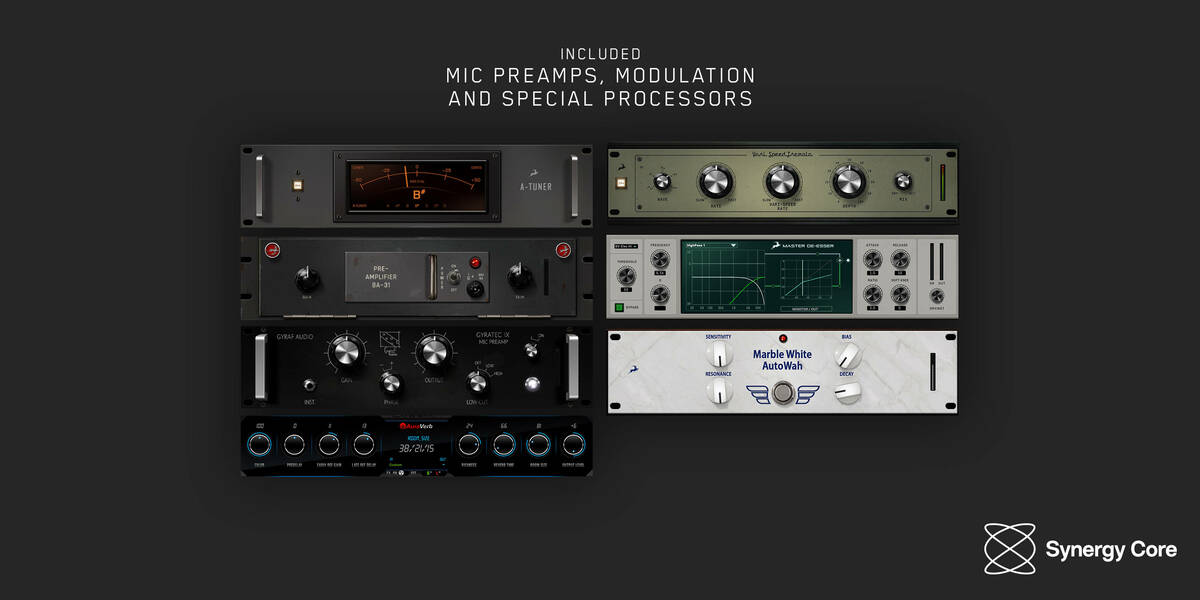
Task: Click the Gyratec IX Gain knob
Action: point(346,352)
